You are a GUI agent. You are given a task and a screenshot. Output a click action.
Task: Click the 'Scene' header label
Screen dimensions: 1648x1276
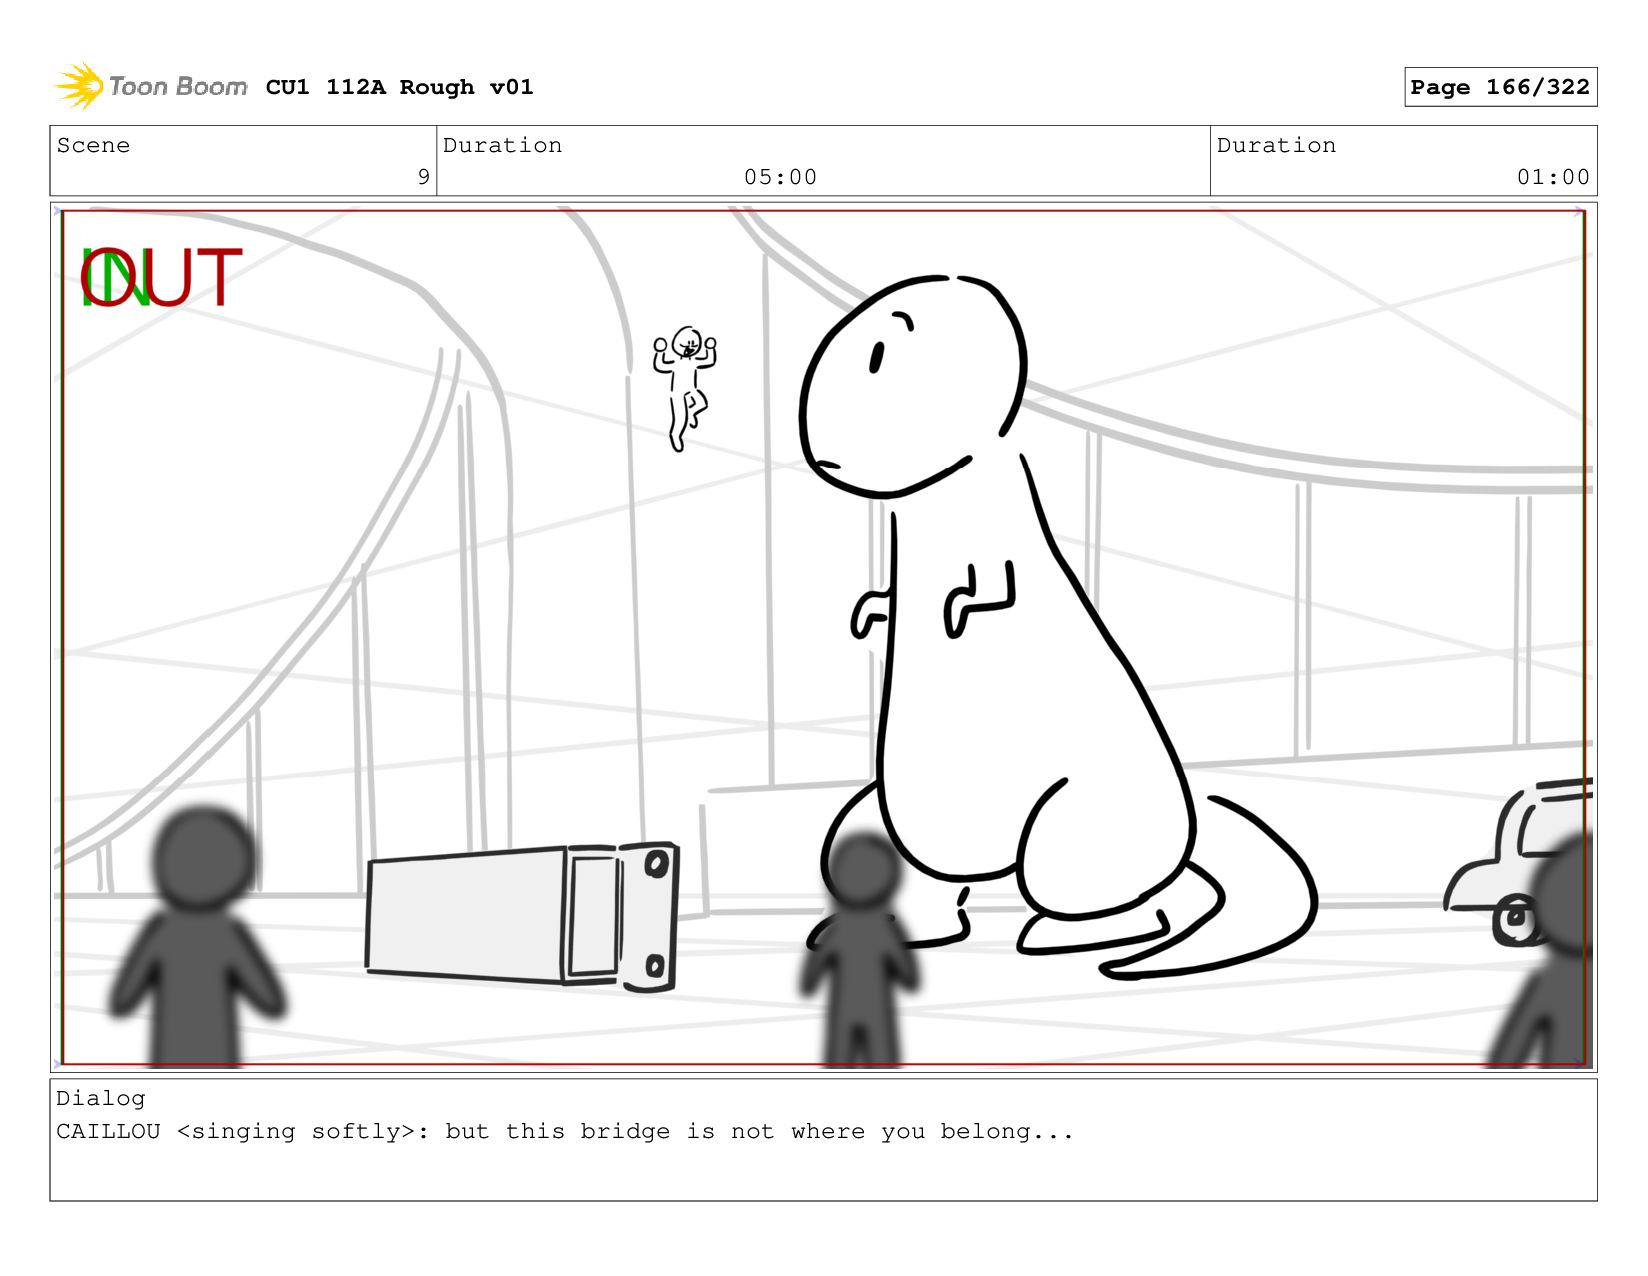click(x=93, y=145)
